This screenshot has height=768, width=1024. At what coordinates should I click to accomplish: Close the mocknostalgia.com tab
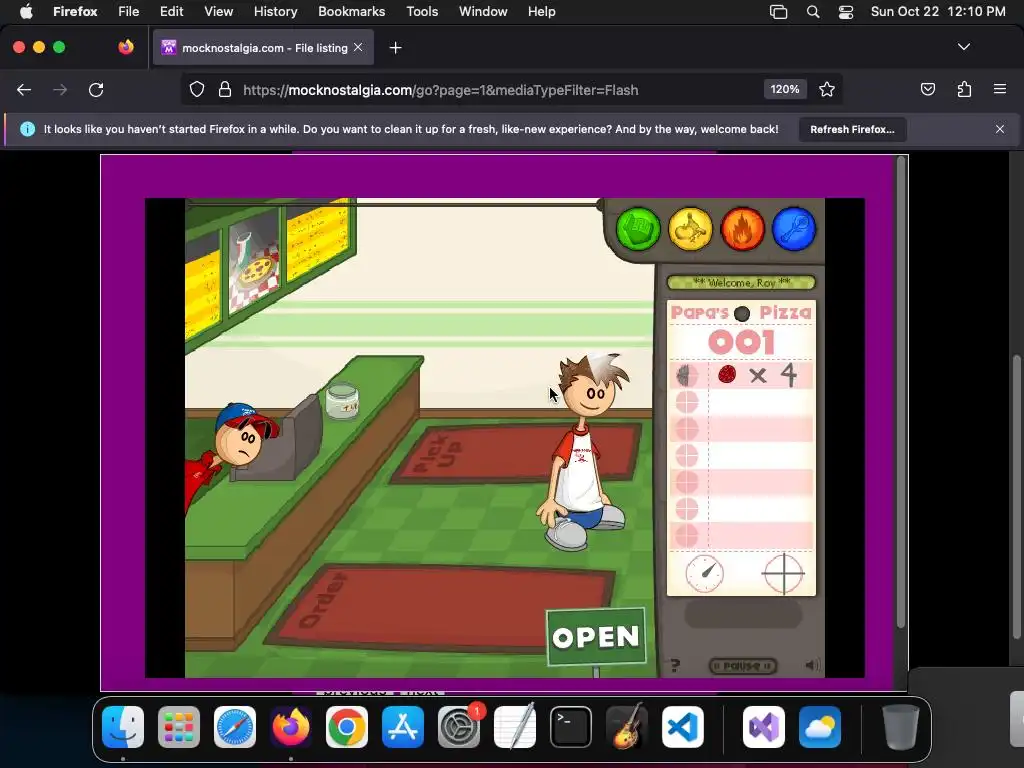(x=358, y=47)
